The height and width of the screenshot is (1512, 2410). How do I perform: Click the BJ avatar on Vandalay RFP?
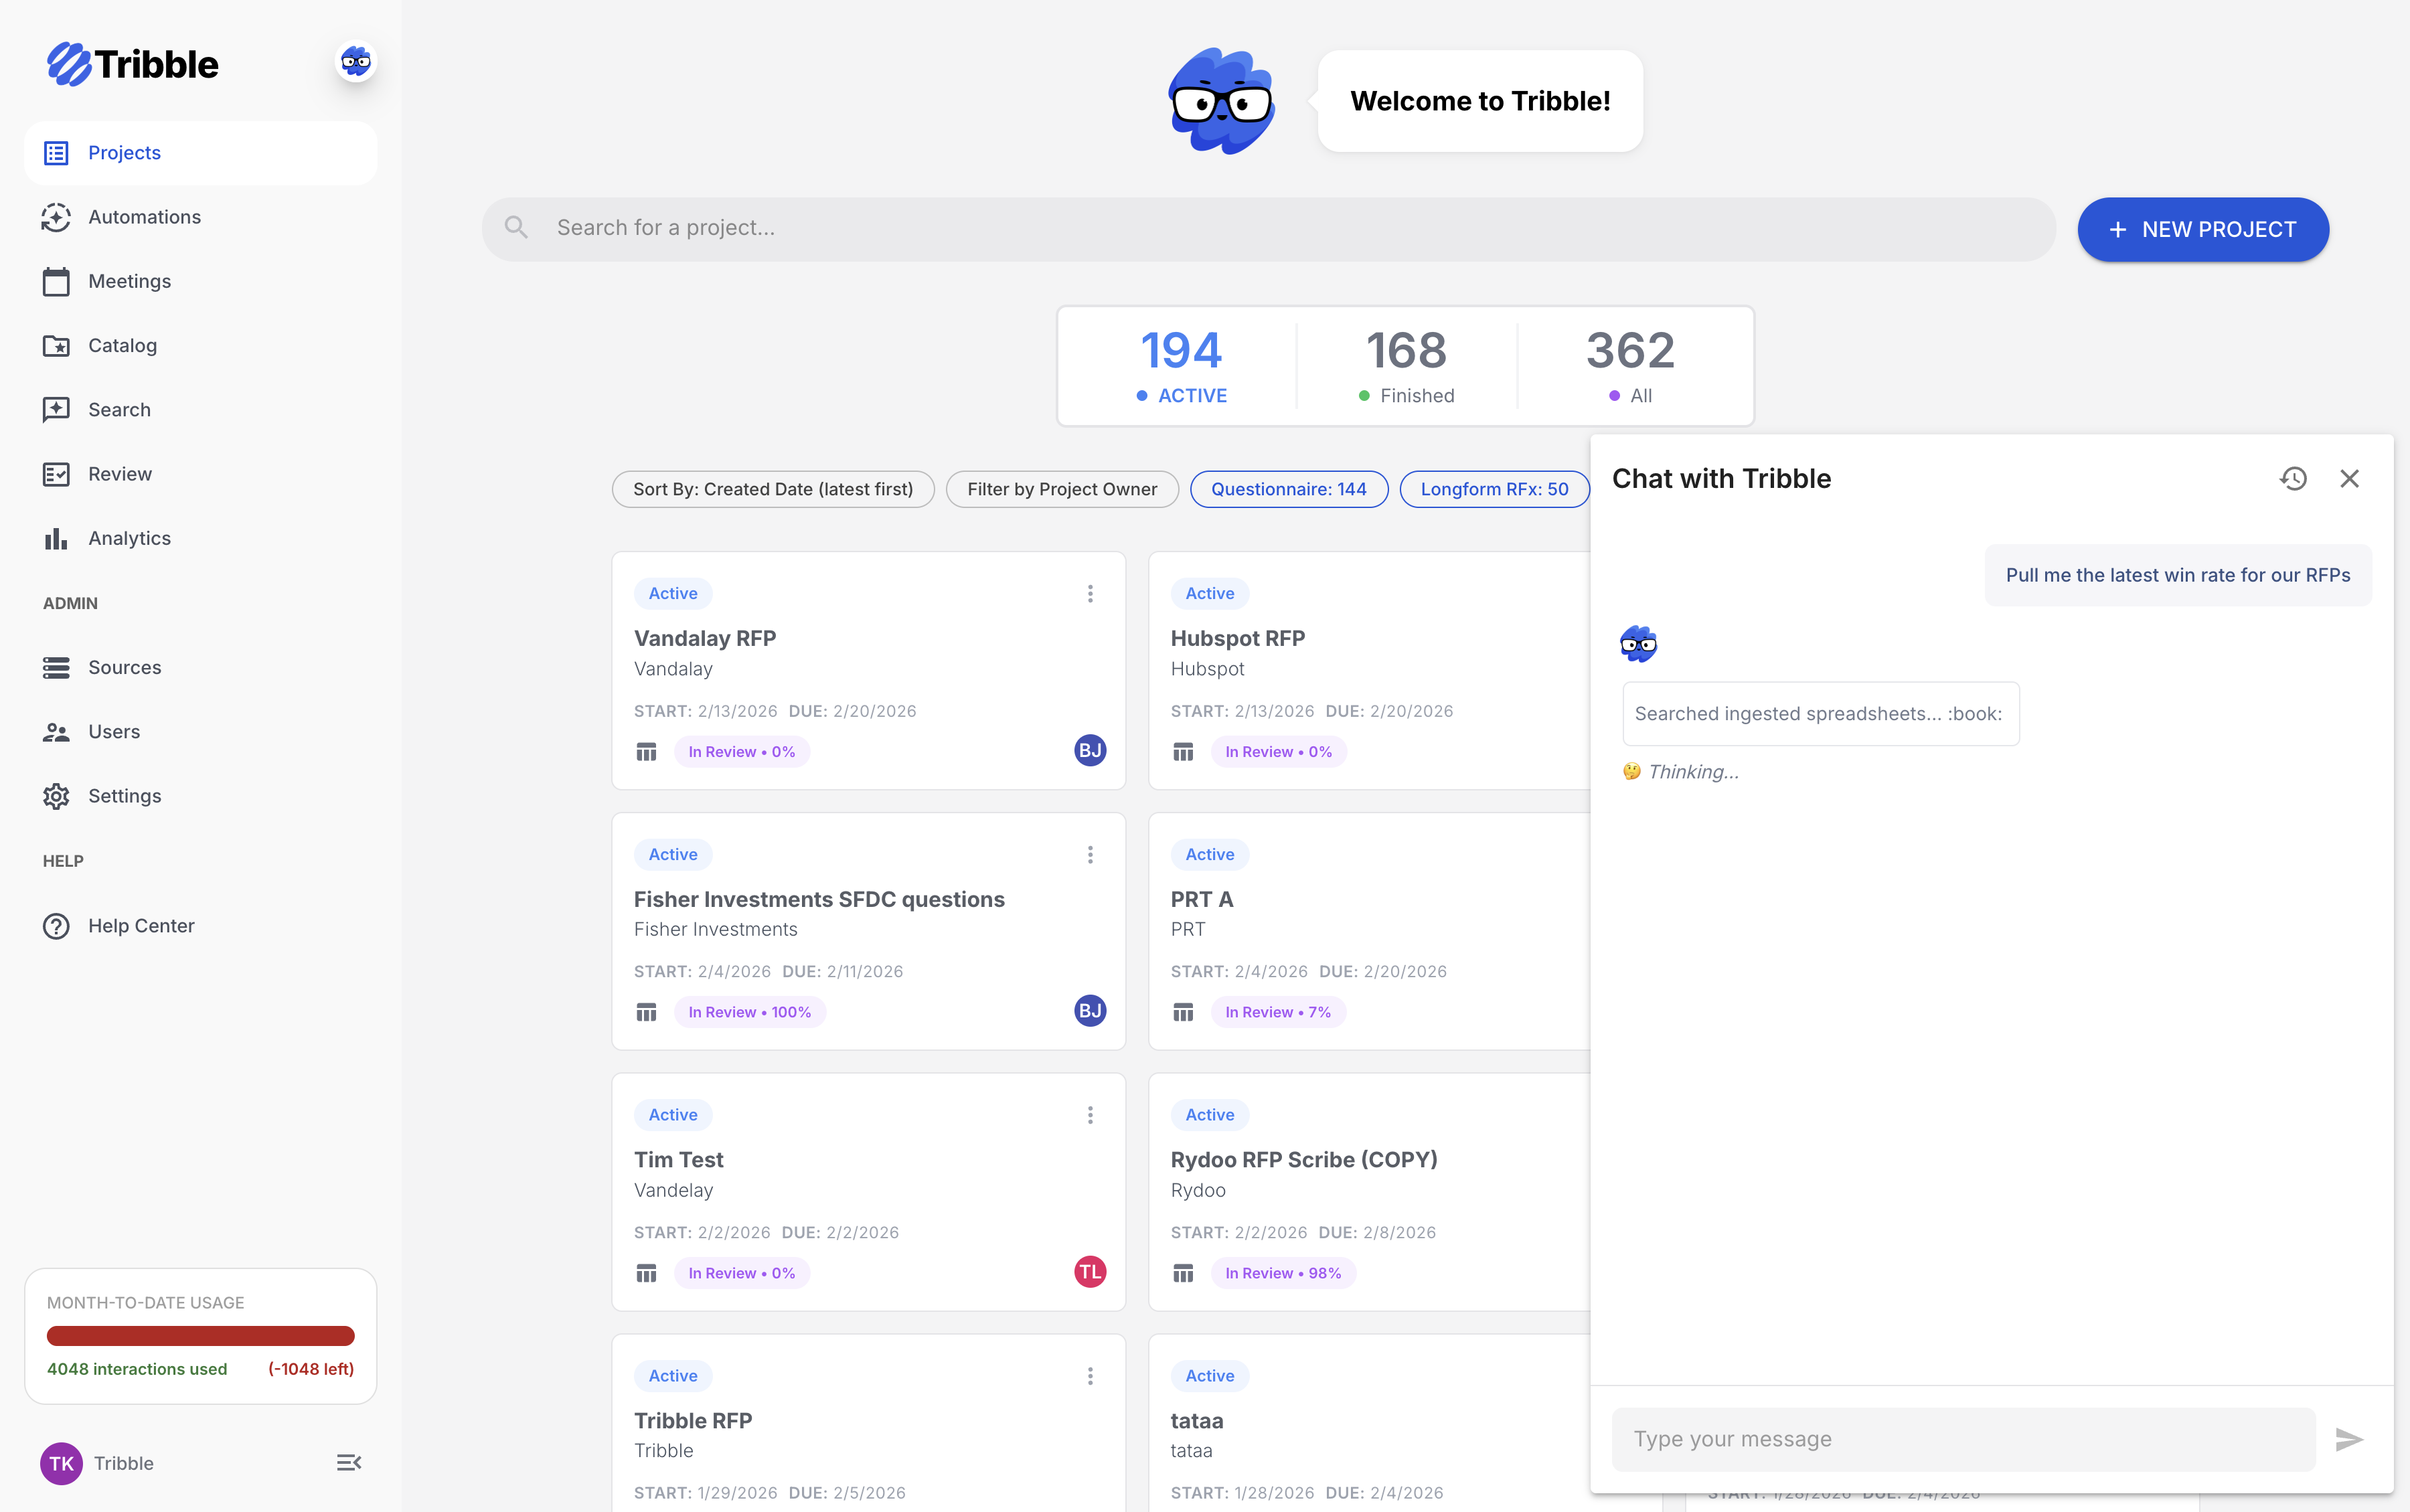point(1090,750)
